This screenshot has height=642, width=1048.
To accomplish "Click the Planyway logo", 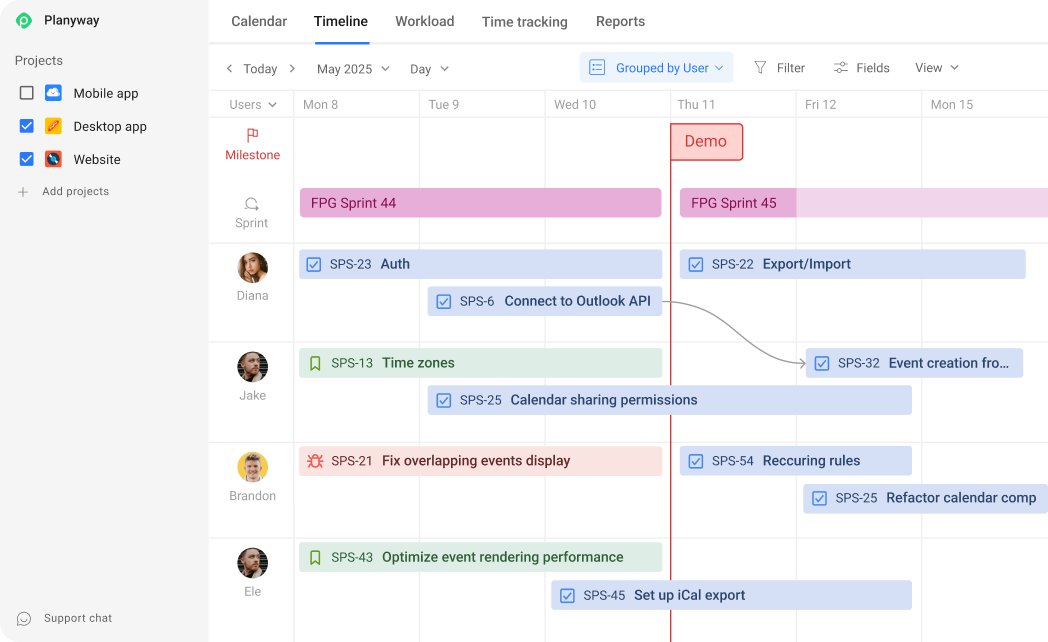I will pos(22,20).
